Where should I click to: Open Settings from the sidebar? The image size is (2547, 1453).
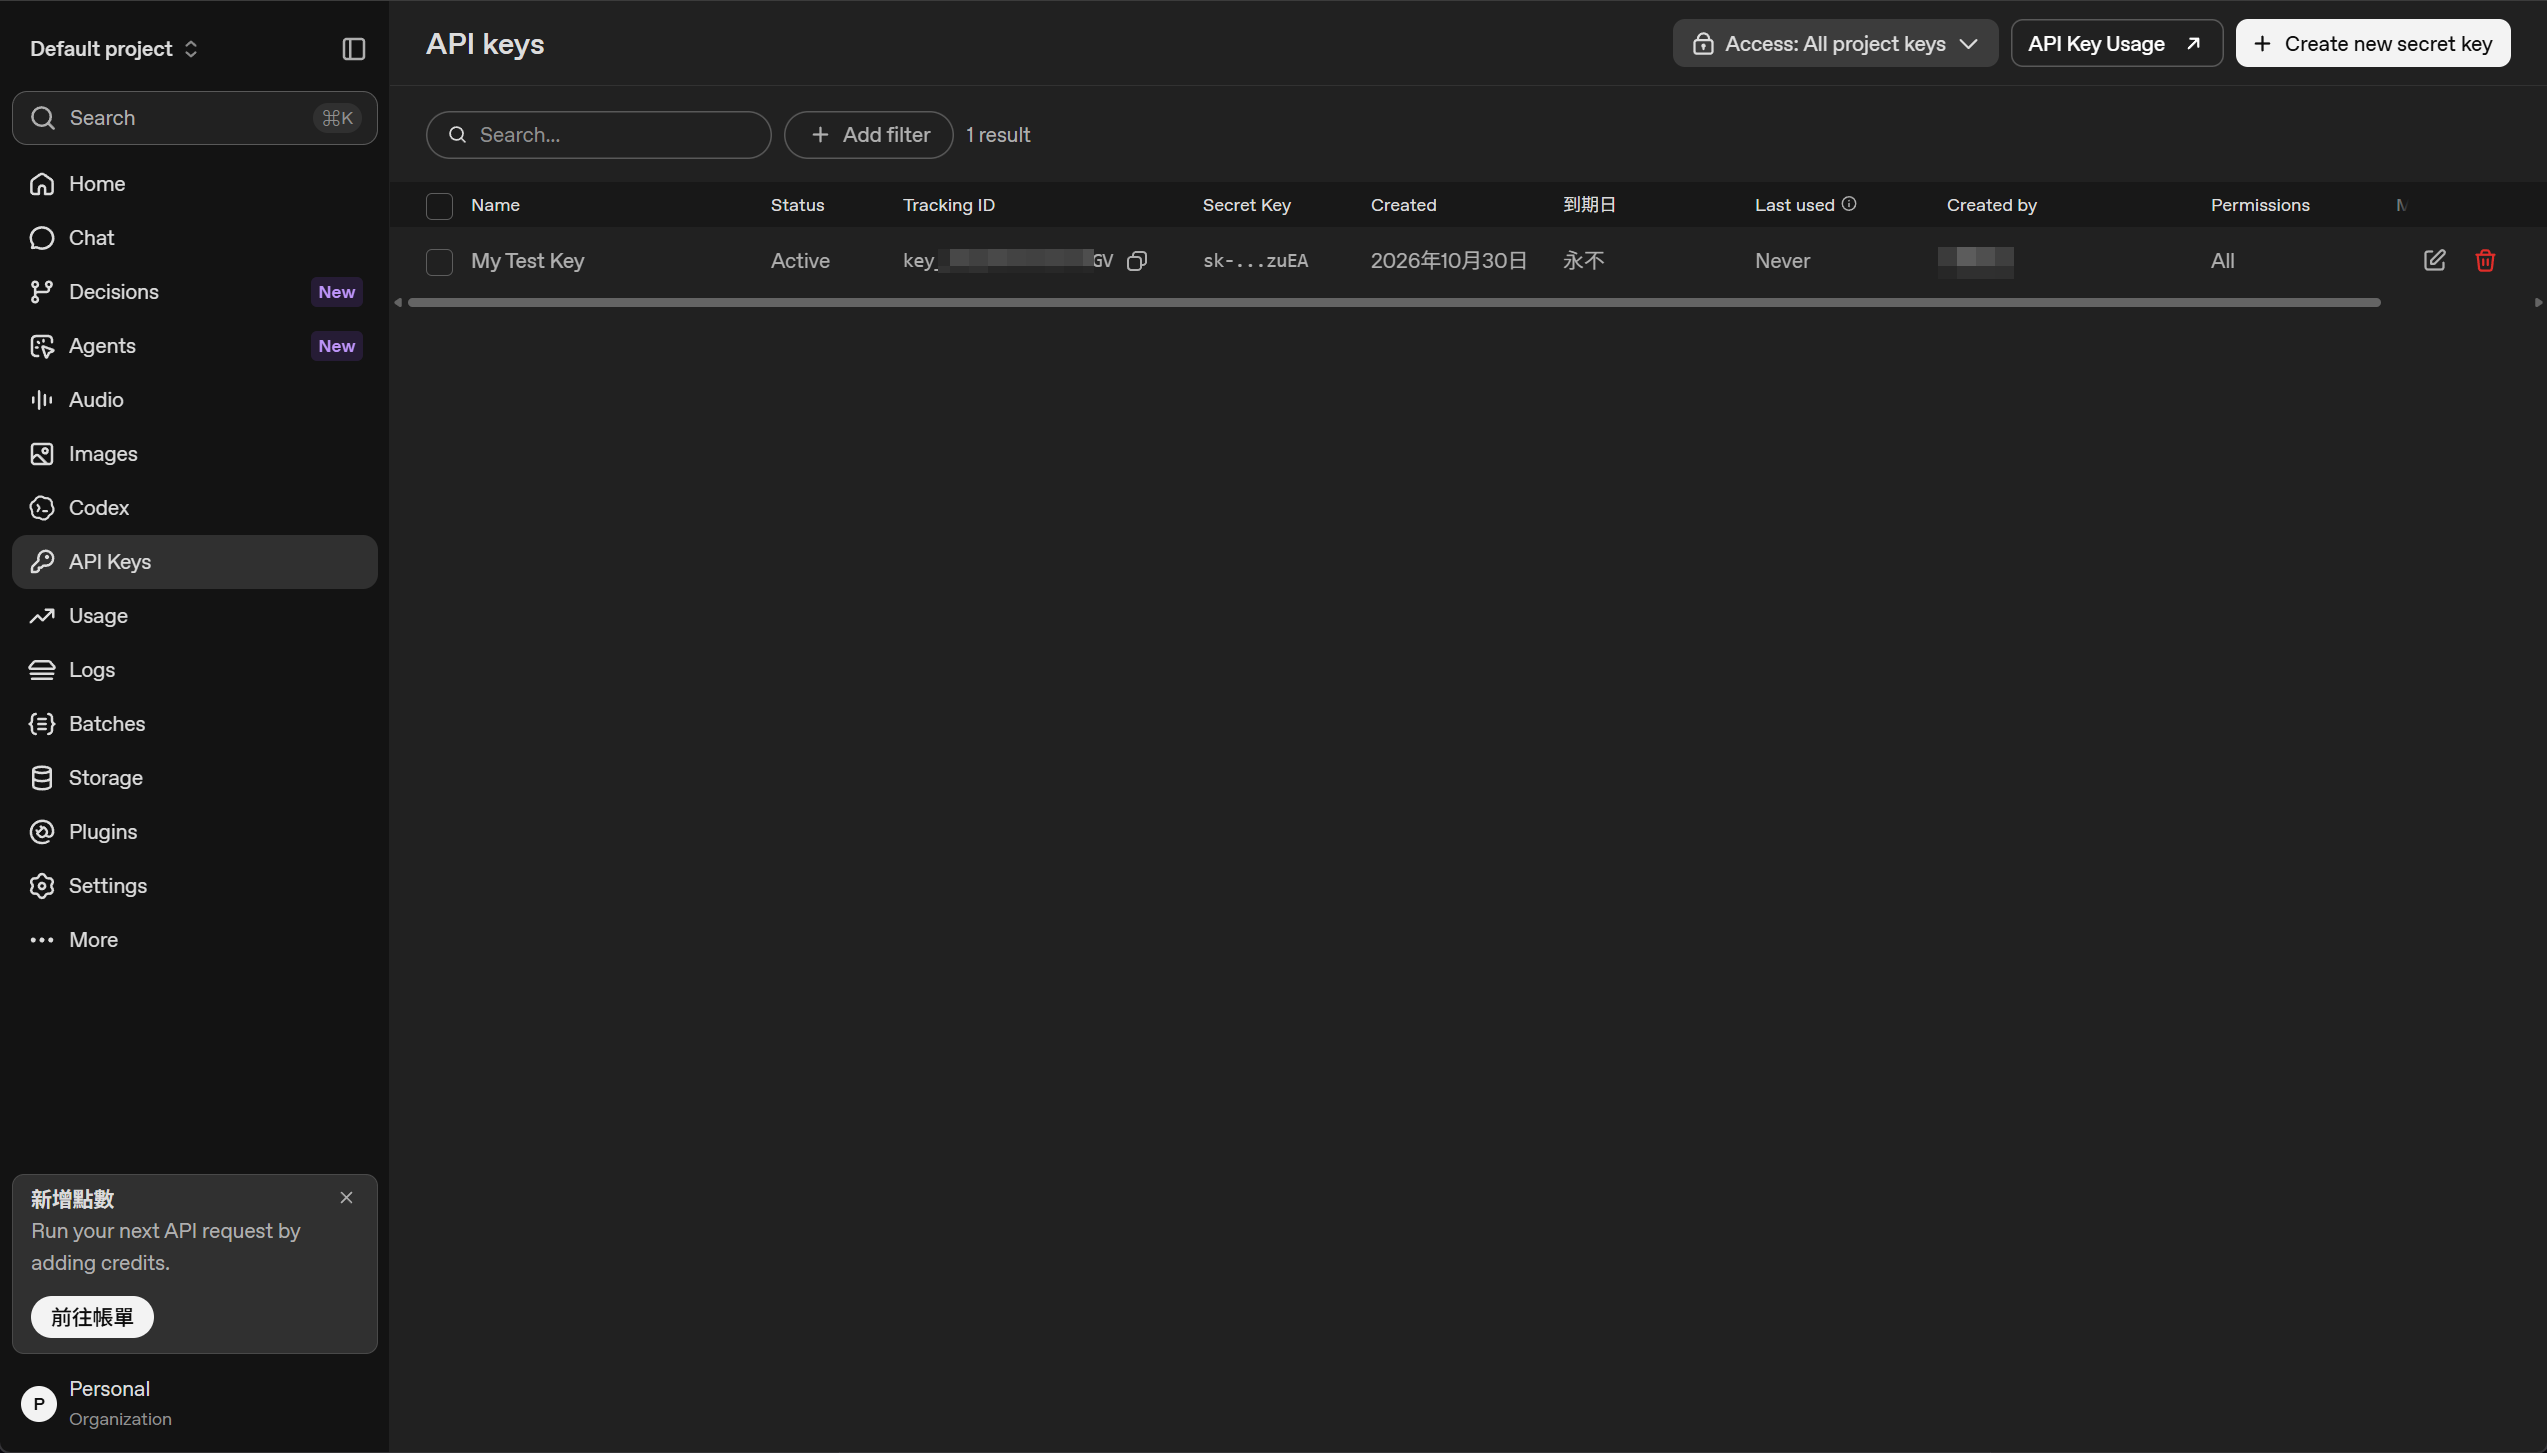coord(195,886)
